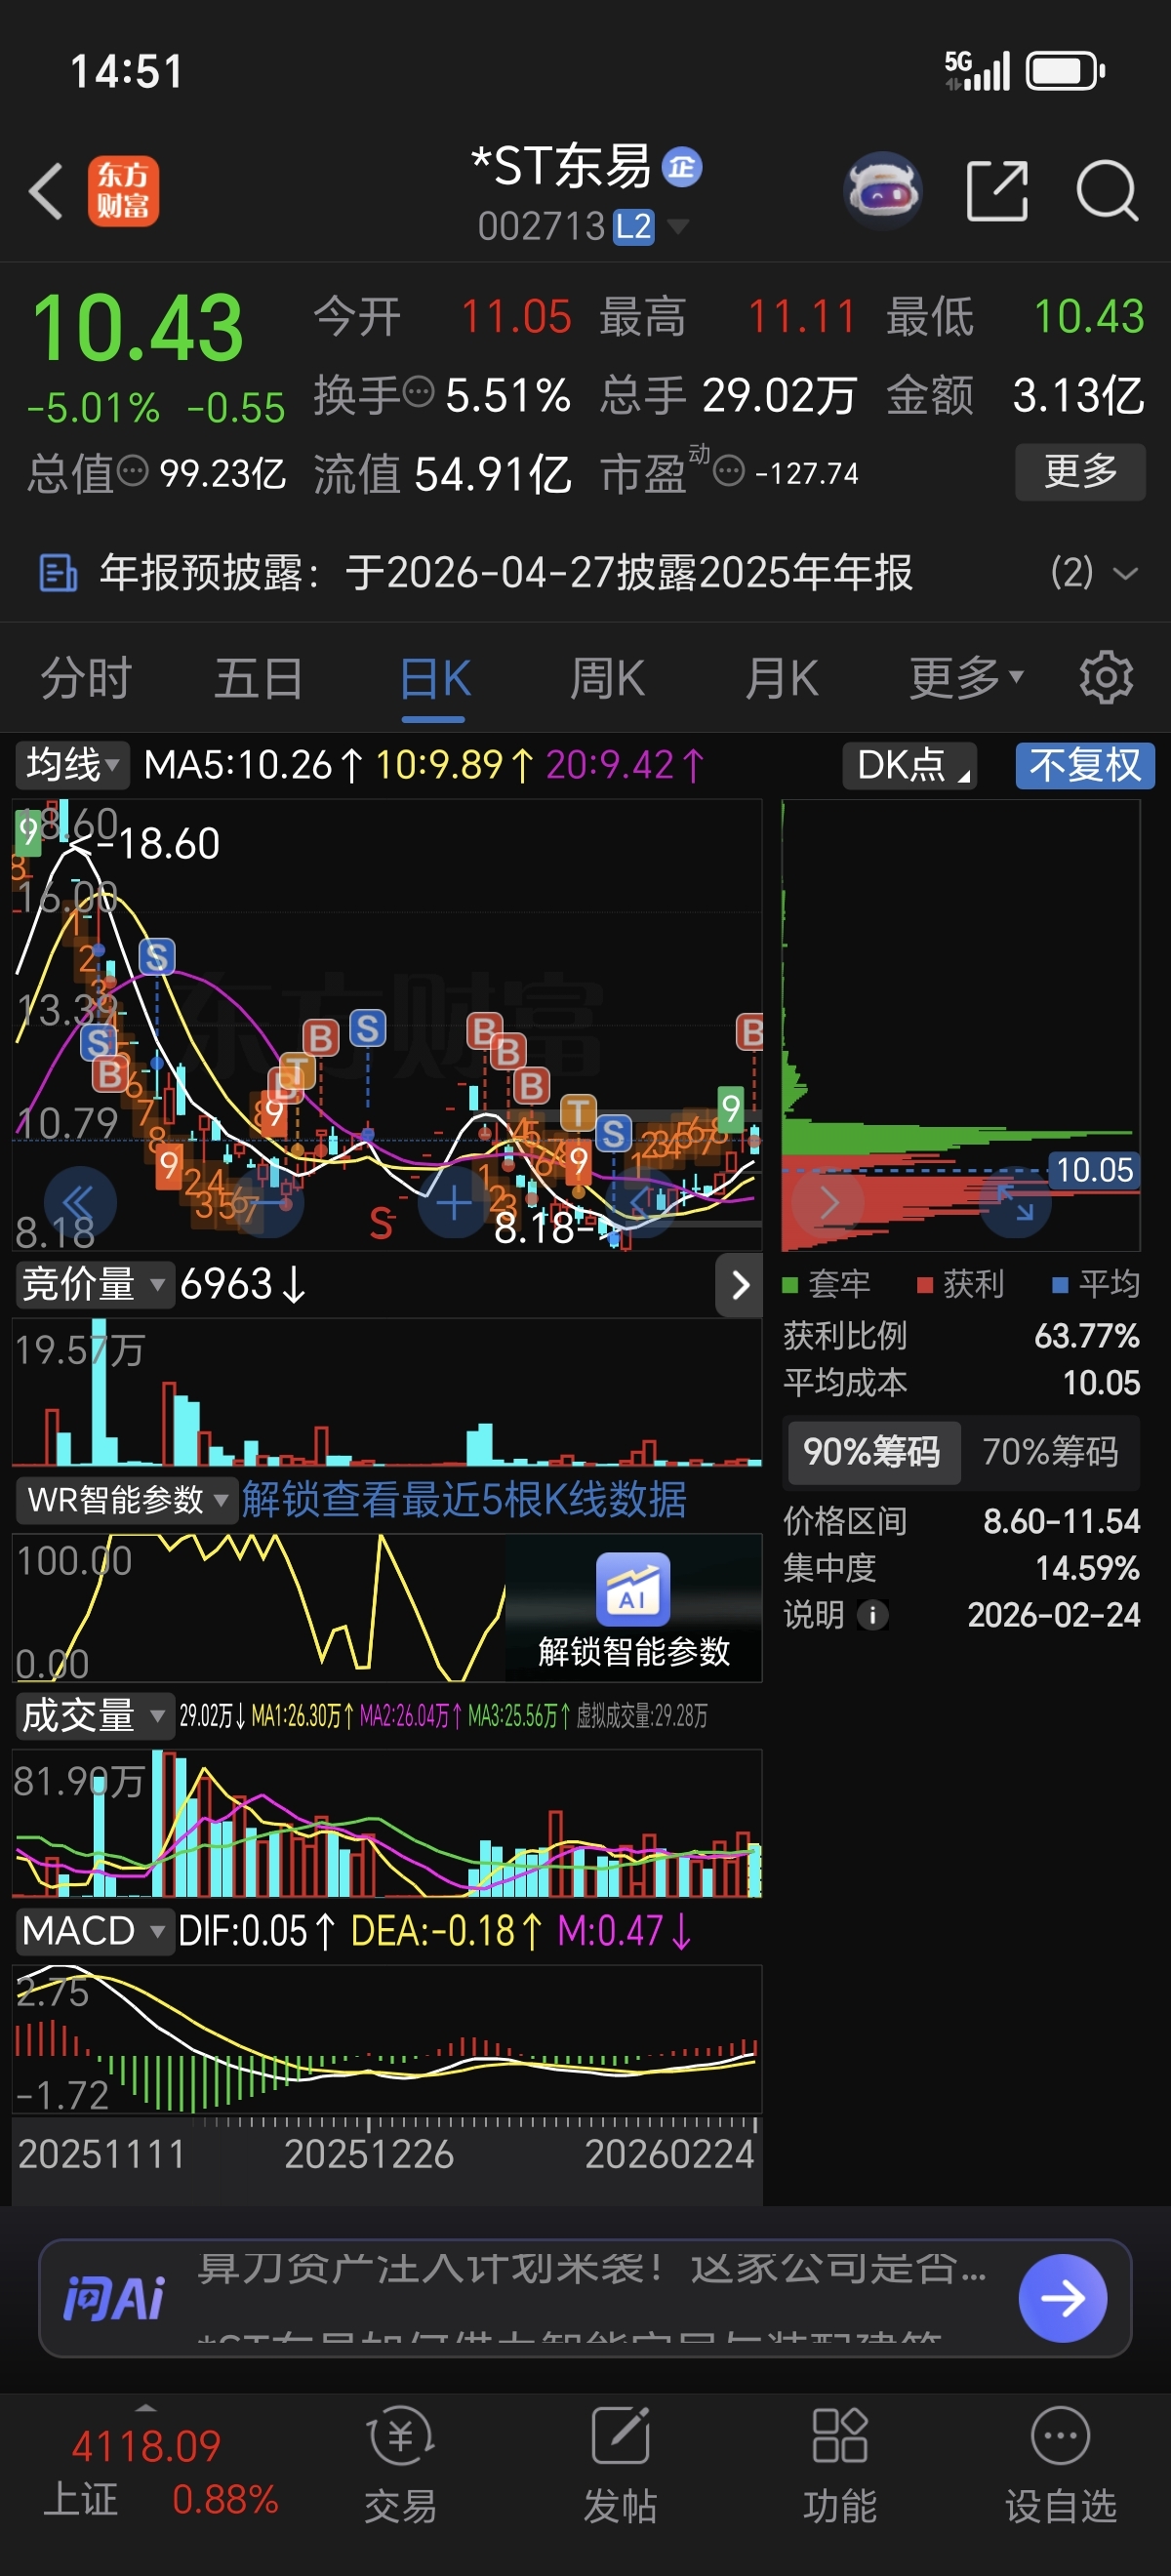Tap the blue 企 badge beside stock name

(683, 167)
